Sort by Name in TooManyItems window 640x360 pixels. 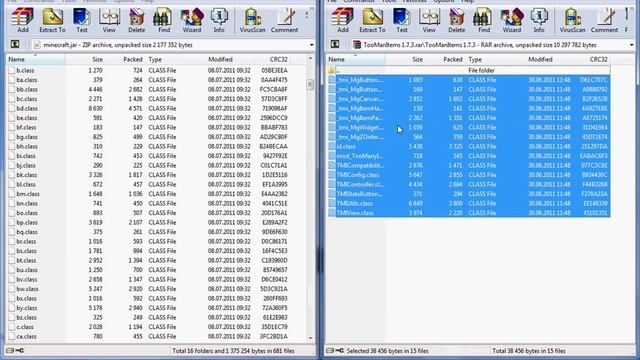356,60
